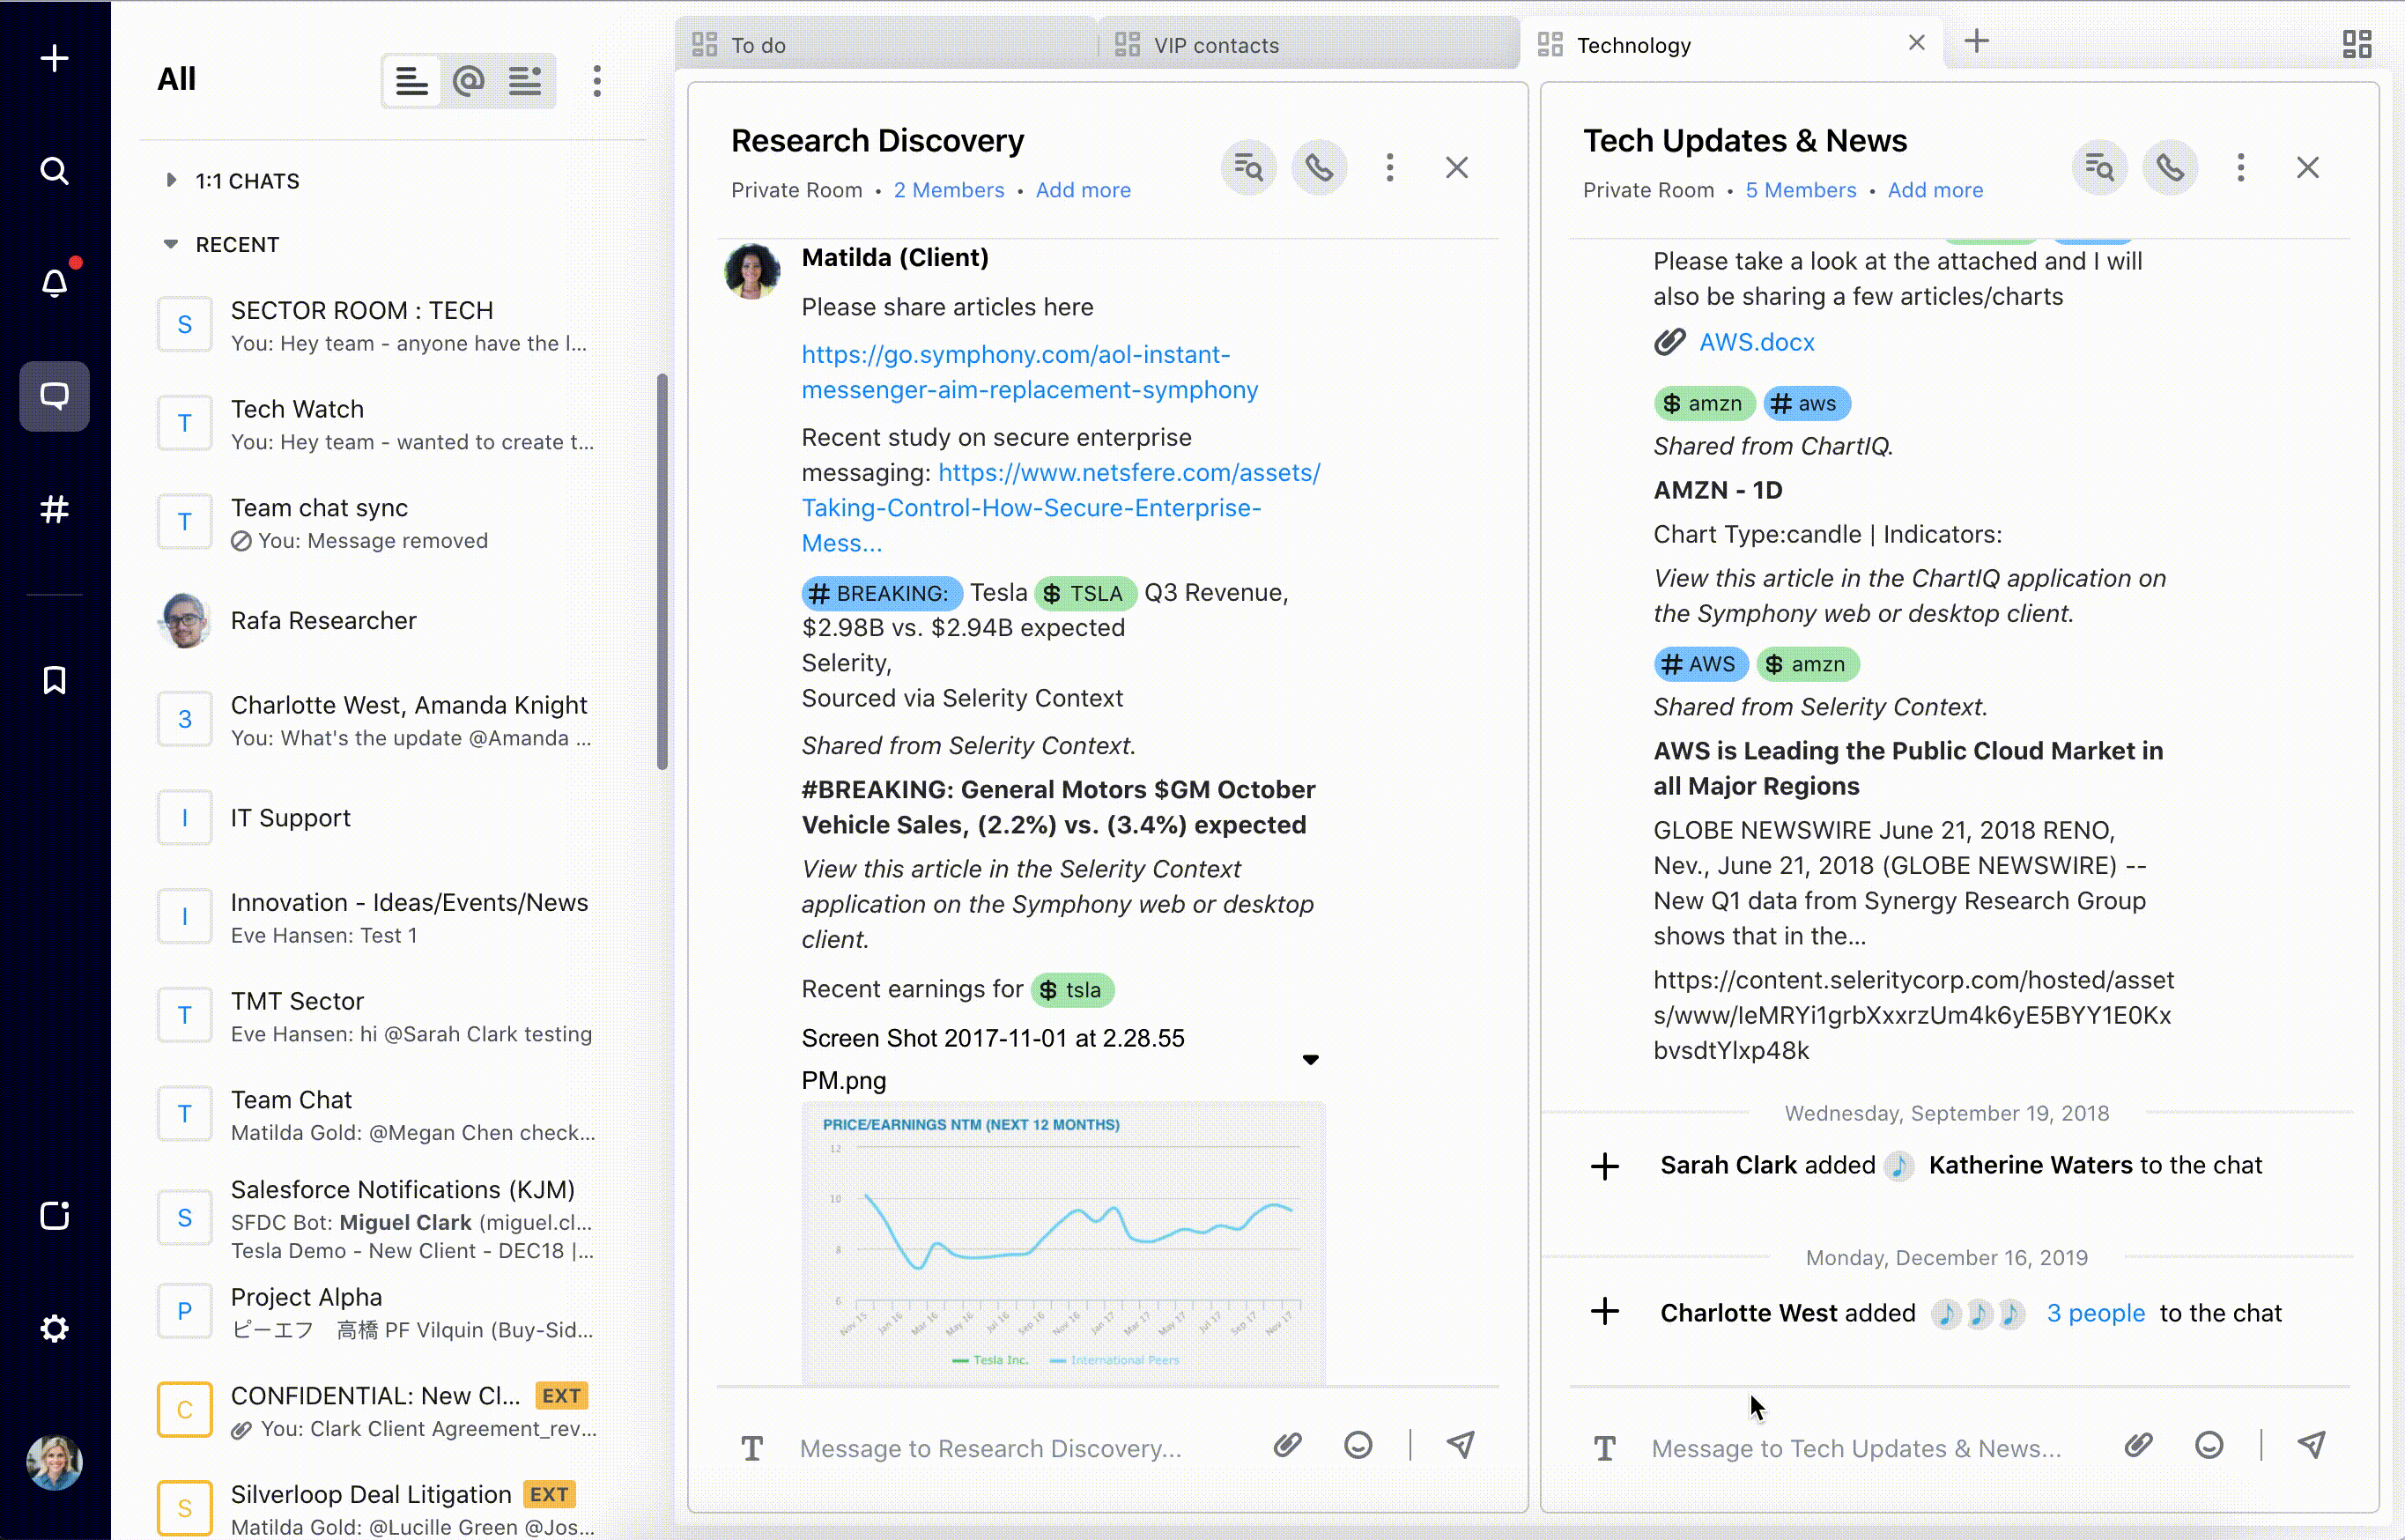Switch to the VIP contacts tab

tap(1215, 45)
